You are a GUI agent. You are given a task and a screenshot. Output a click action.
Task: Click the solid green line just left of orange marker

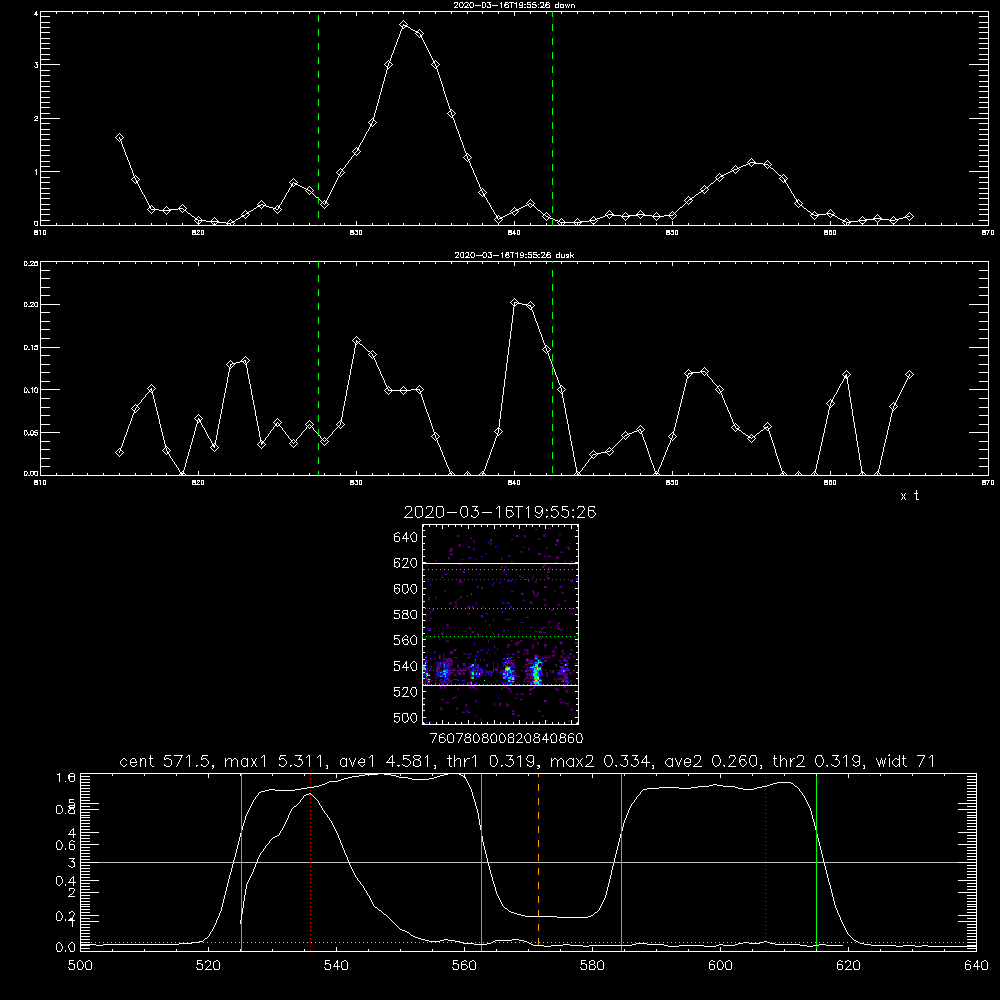tap(482, 861)
